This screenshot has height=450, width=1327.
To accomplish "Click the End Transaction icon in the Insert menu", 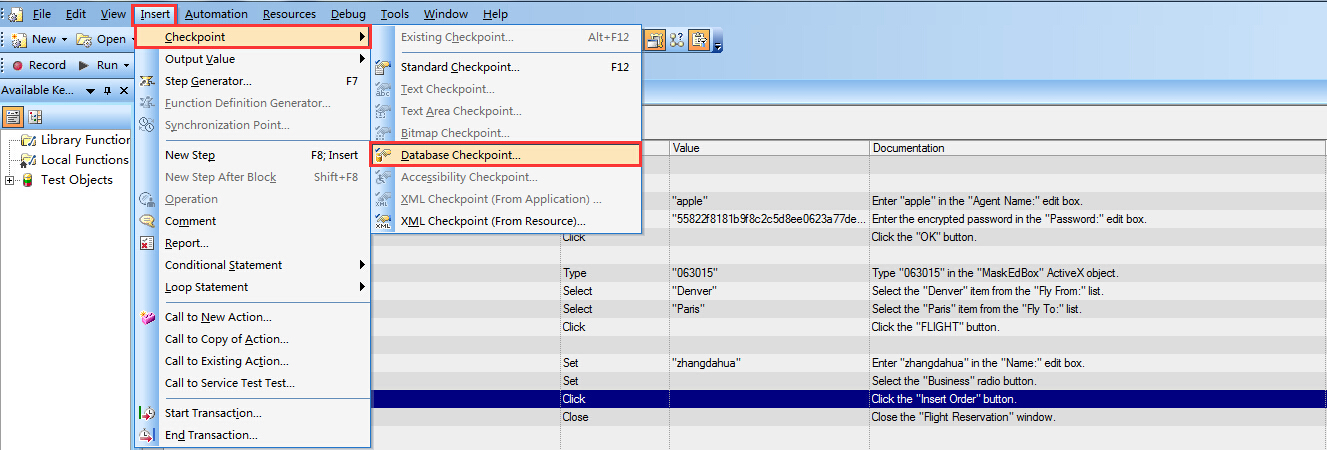I will [147, 435].
